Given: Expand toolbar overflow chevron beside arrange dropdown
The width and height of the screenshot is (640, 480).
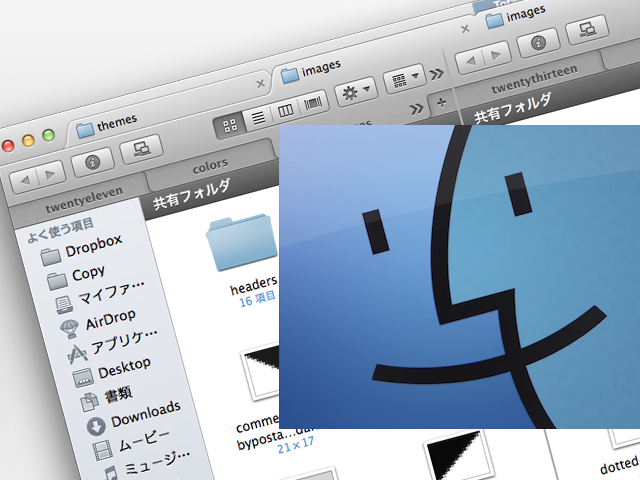Looking at the screenshot, I should (x=436, y=74).
